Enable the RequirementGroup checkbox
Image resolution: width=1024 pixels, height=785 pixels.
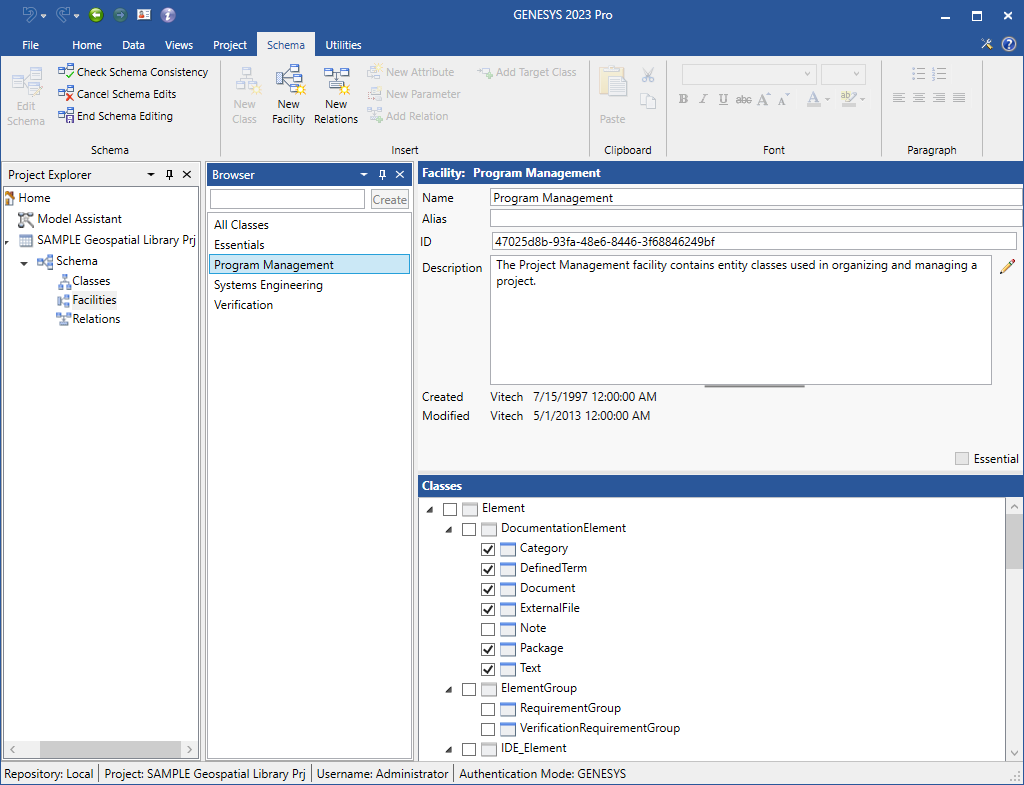pos(488,709)
